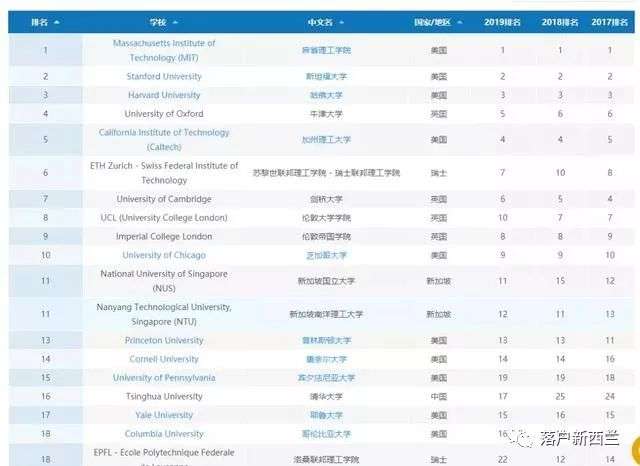Sort by the 国家/地区 column arrow
The height and width of the screenshot is (466, 640).
tap(460, 22)
